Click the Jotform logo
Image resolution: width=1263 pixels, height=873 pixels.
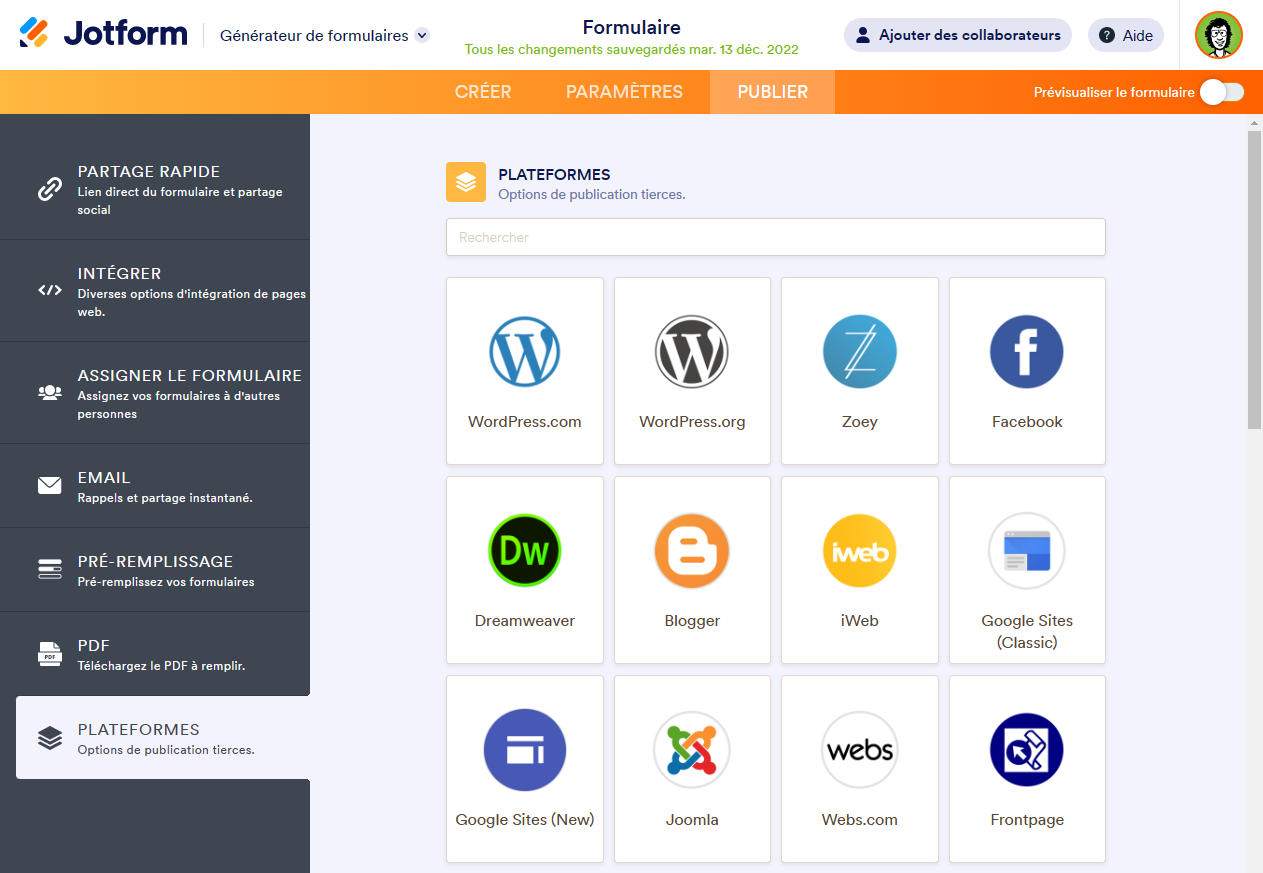point(103,34)
